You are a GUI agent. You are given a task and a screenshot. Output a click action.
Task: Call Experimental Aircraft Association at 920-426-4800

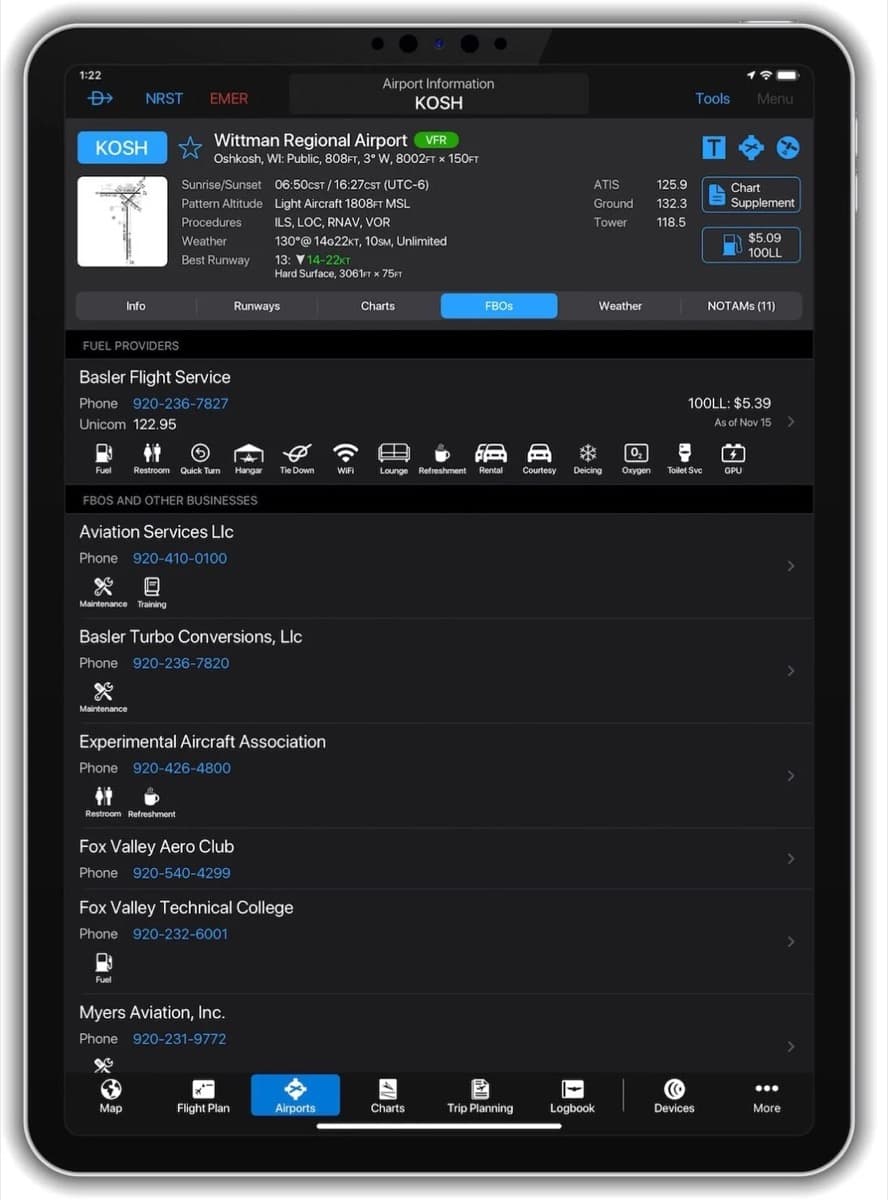[x=182, y=768]
